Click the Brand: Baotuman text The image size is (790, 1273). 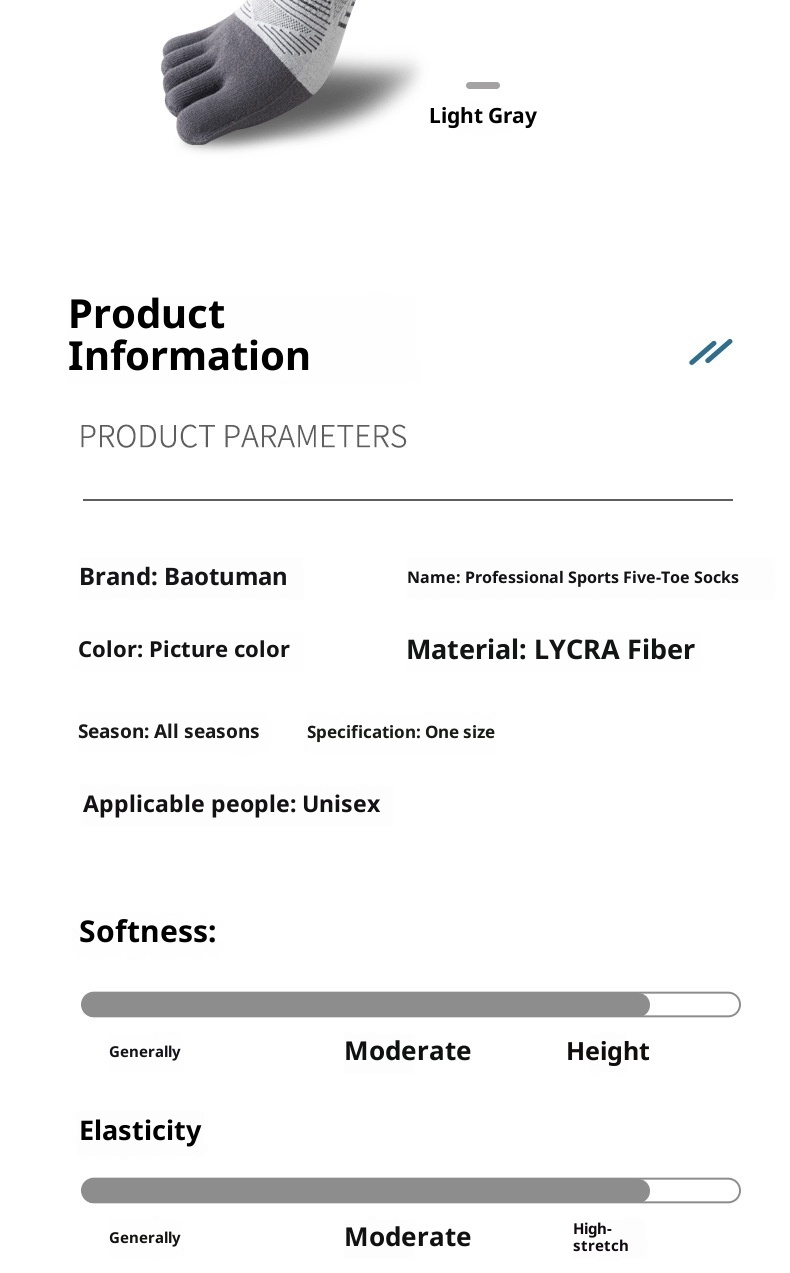click(183, 577)
